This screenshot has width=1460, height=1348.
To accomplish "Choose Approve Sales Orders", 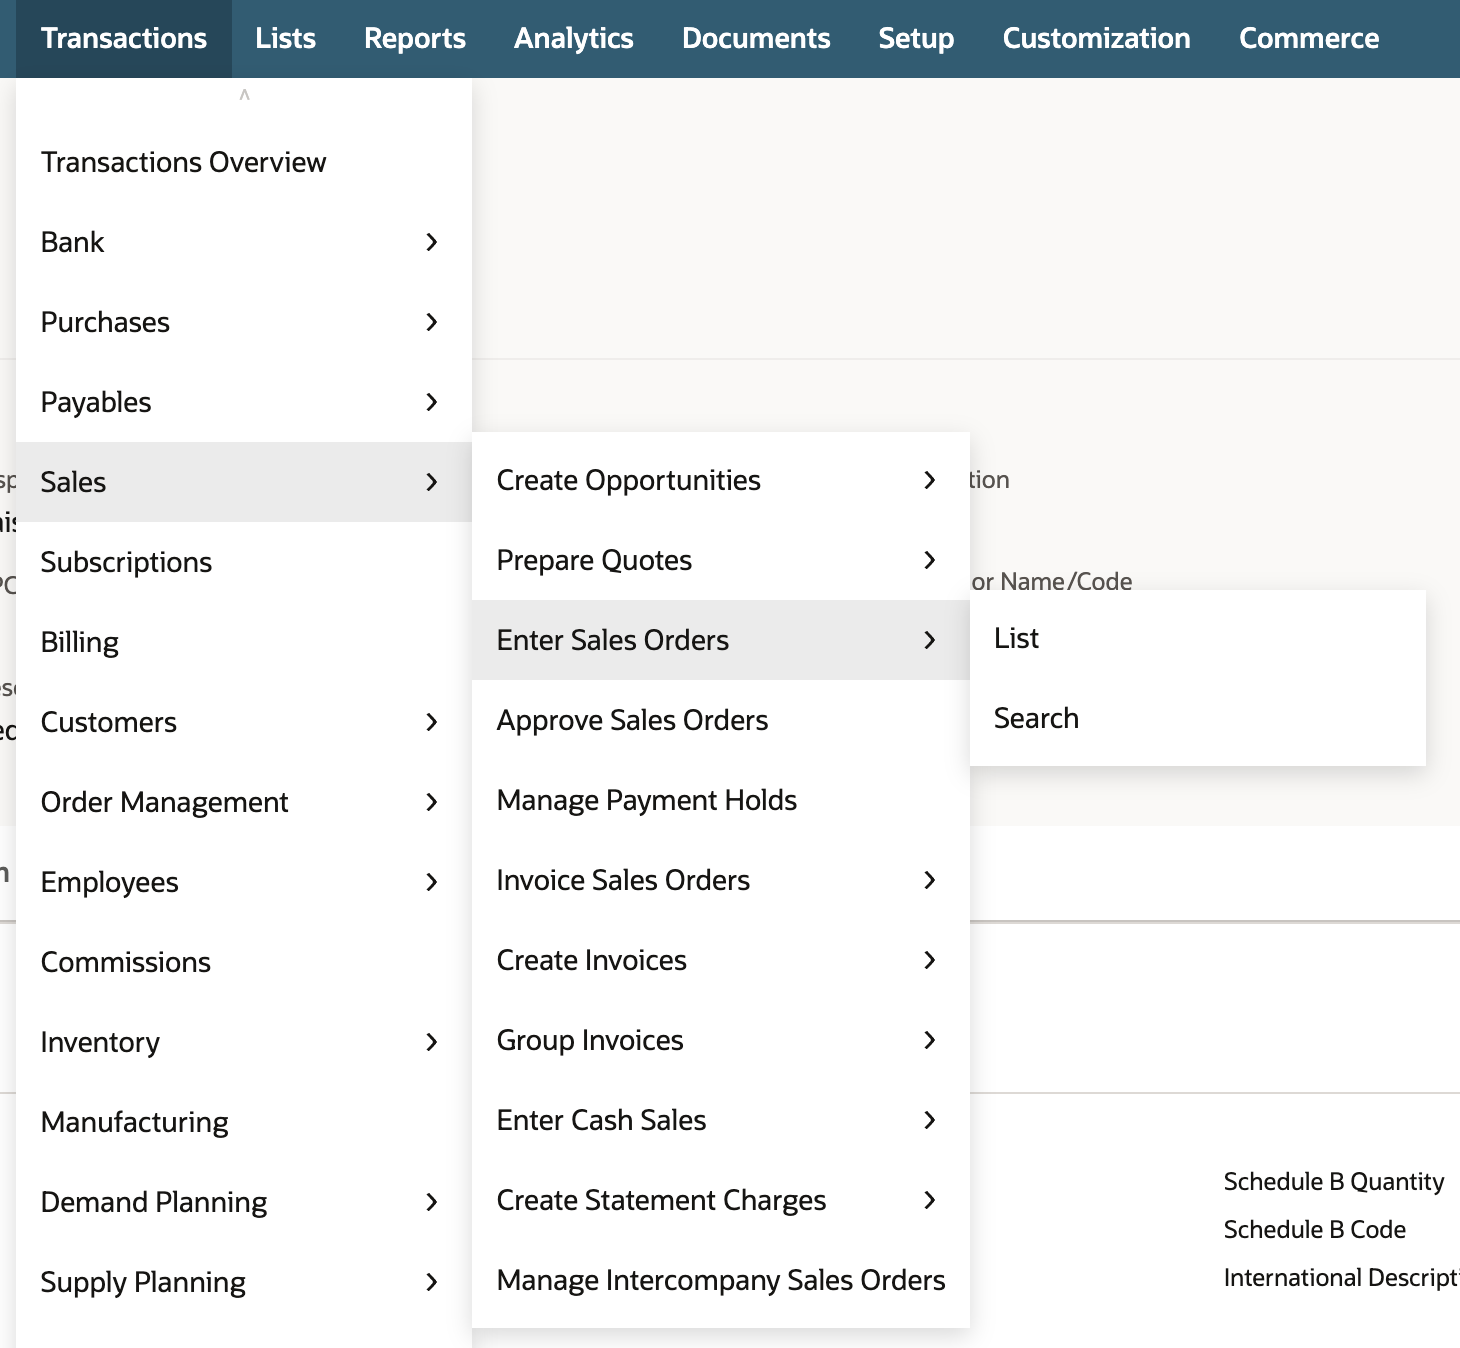I will click(x=721, y=720).
